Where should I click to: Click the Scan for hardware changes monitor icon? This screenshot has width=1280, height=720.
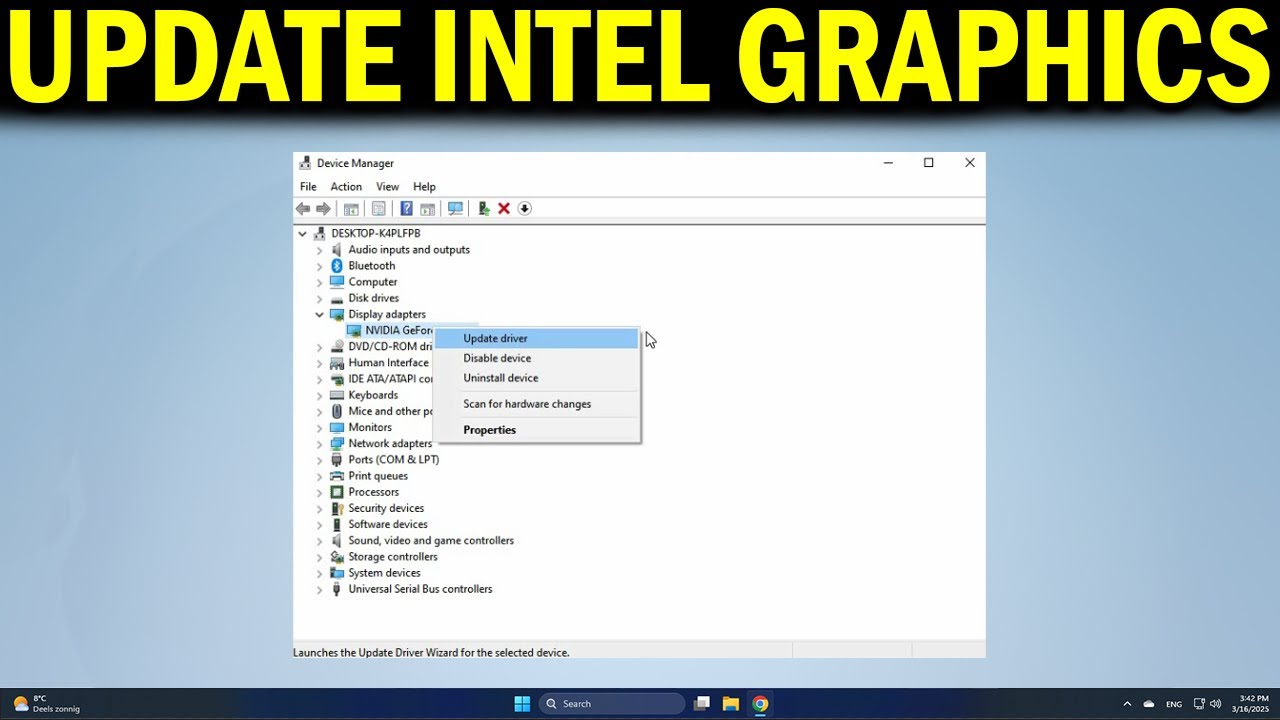click(x=455, y=209)
